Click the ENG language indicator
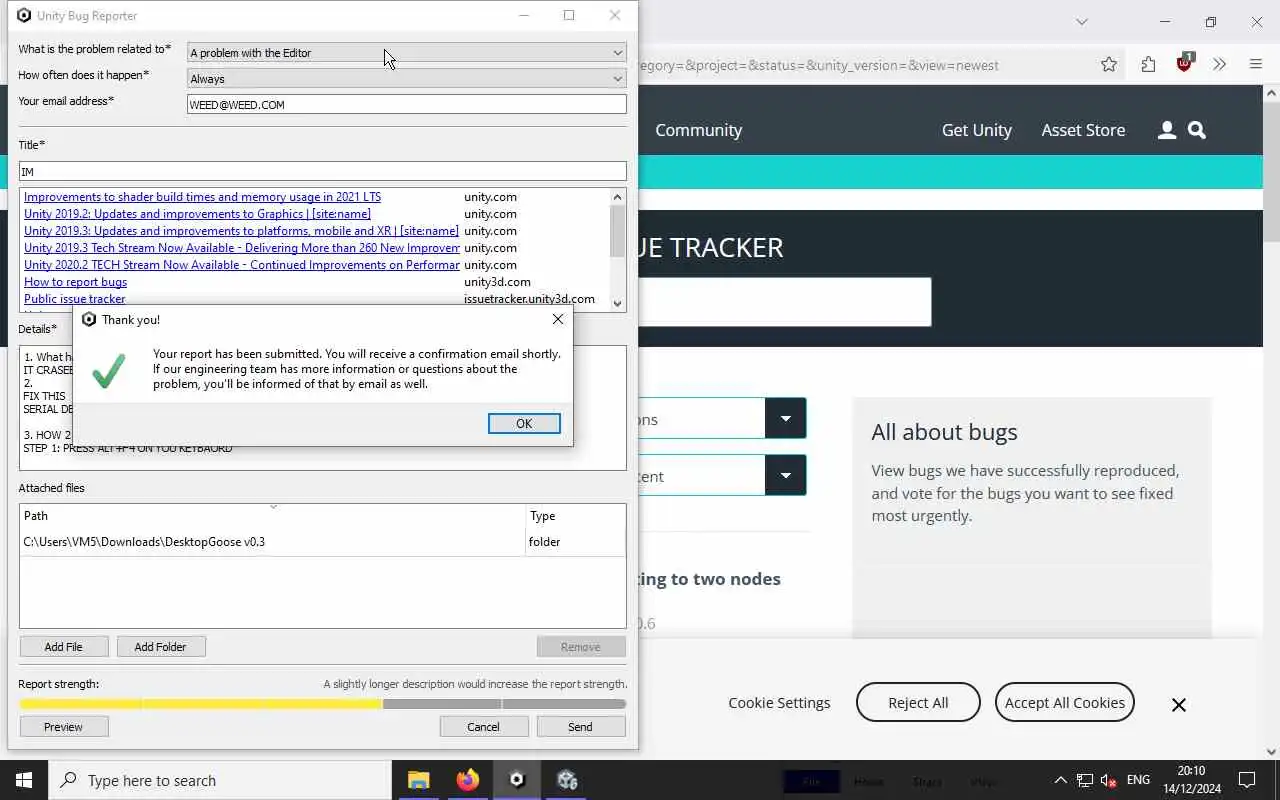The width and height of the screenshot is (1280, 800). pos(1138,780)
